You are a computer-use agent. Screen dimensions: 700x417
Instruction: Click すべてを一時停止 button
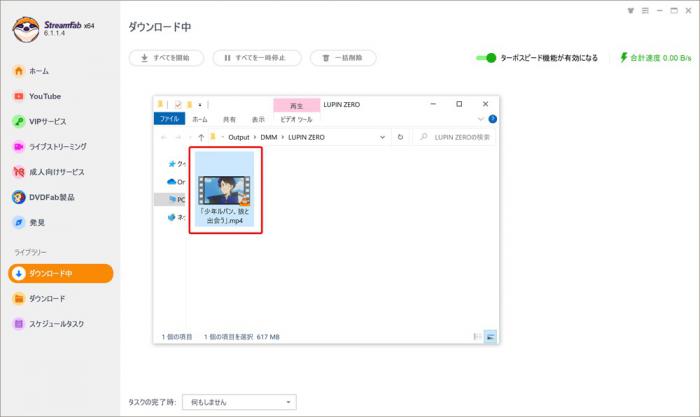coord(257,58)
